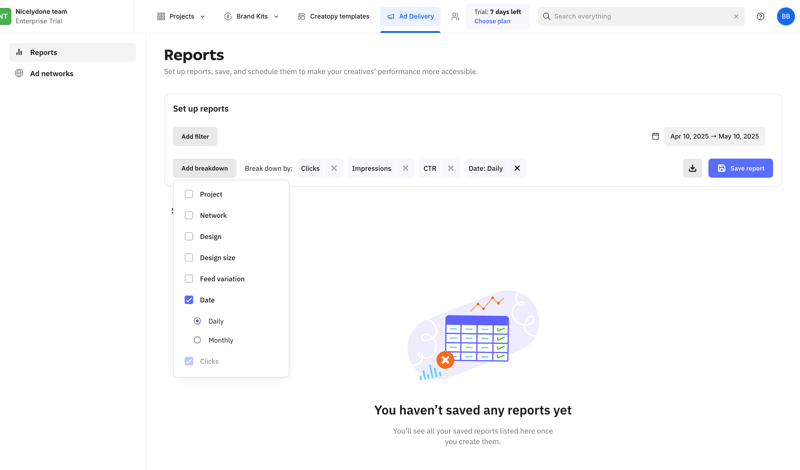Uncheck the Date breakdown checkbox

[189, 300]
